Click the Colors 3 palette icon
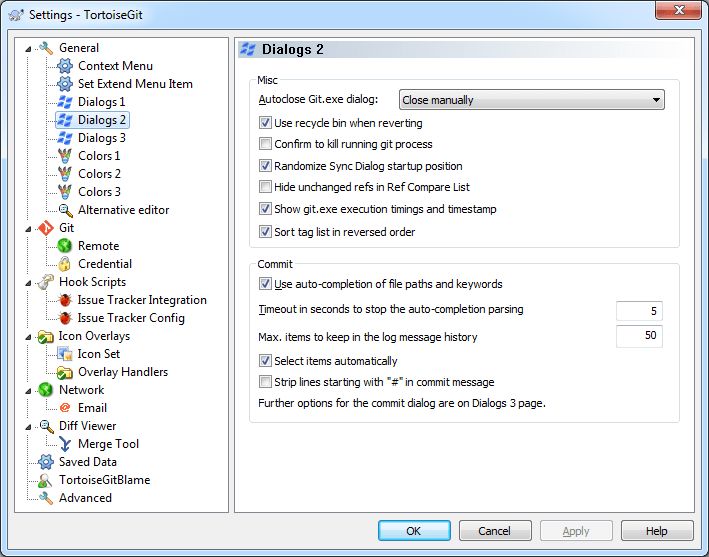Viewport: 709px width, 557px height. (65, 192)
